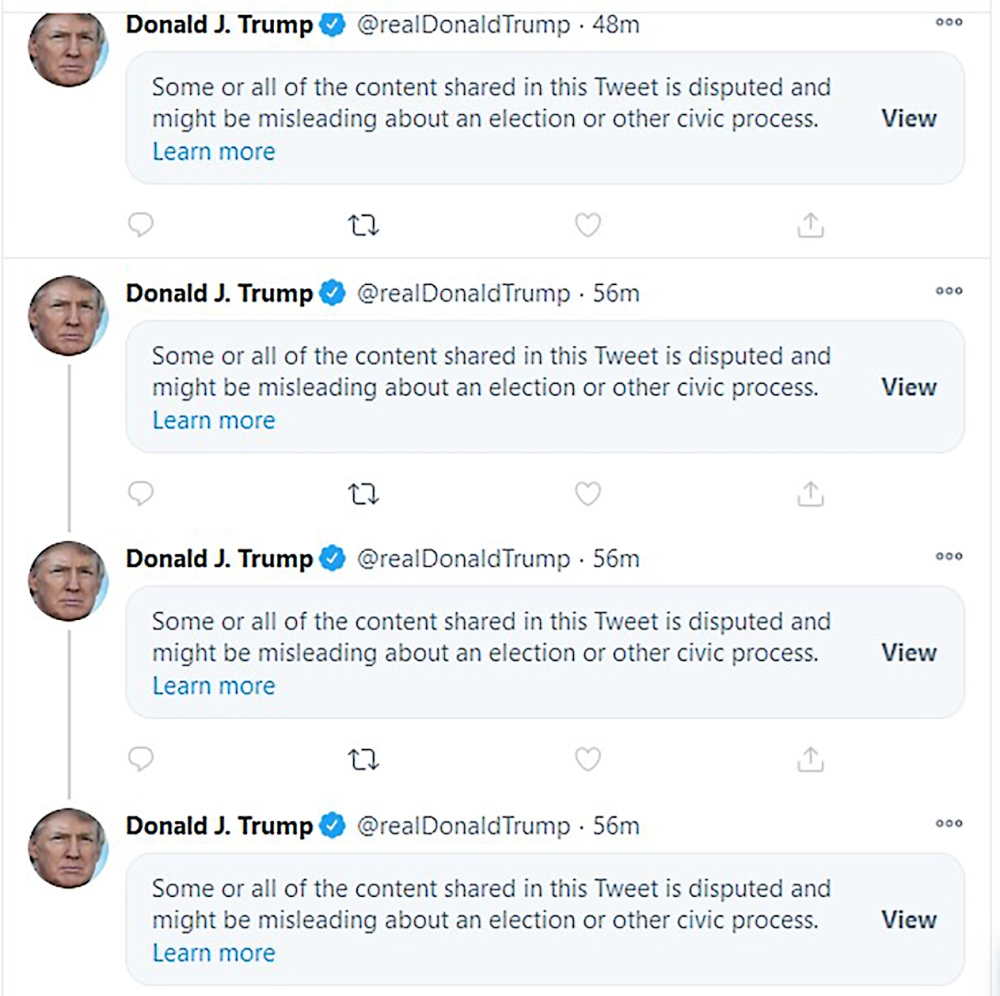This screenshot has width=1000, height=996.
Task: View the hidden content of the first tweet
Action: pos(909,118)
